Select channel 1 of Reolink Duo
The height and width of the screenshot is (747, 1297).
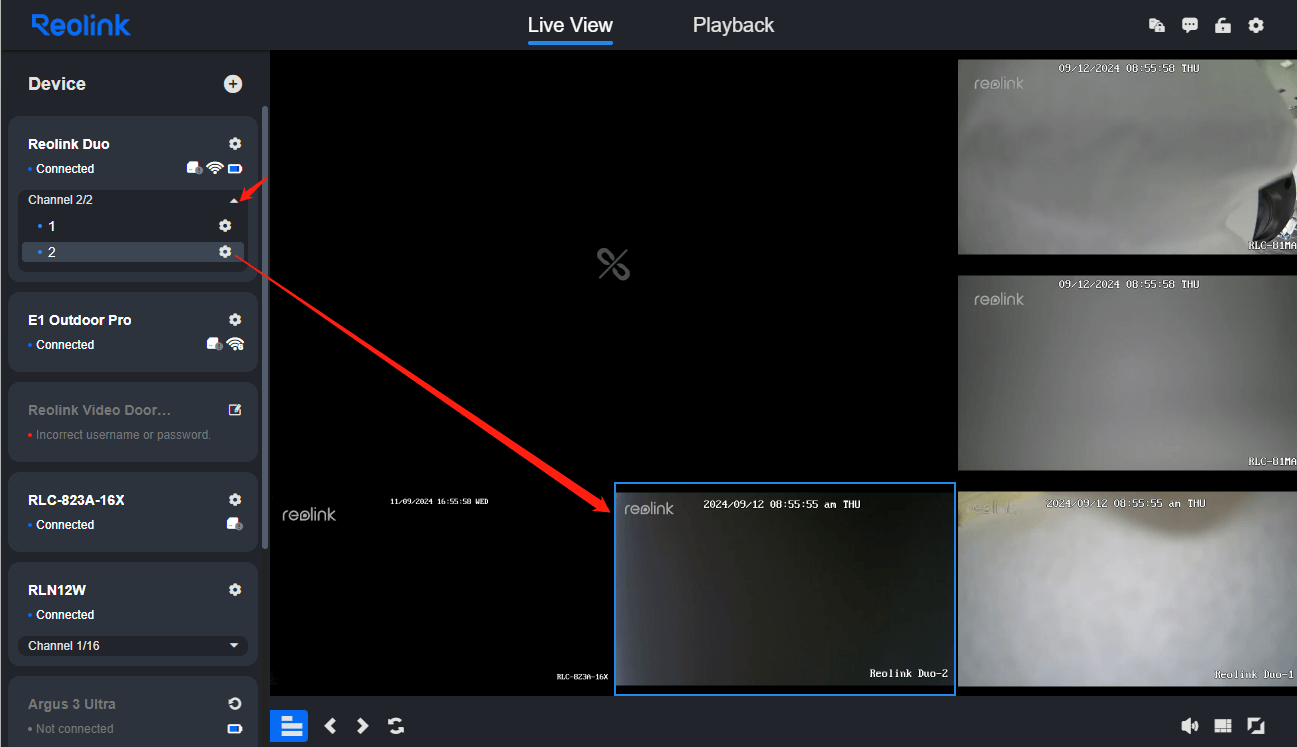coord(132,226)
